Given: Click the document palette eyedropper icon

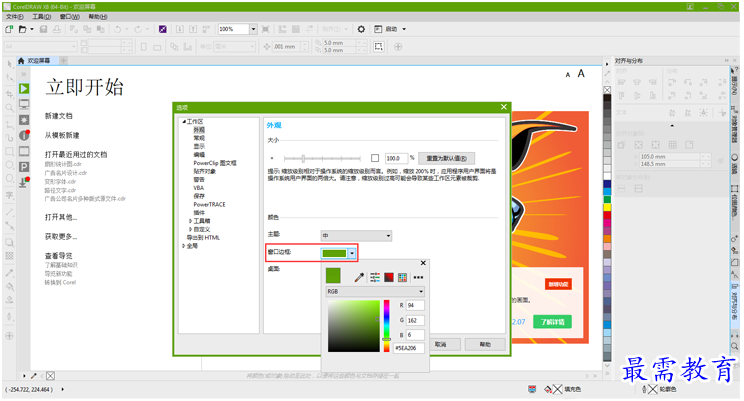Looking at the screenshot, I should pos(34,376).
